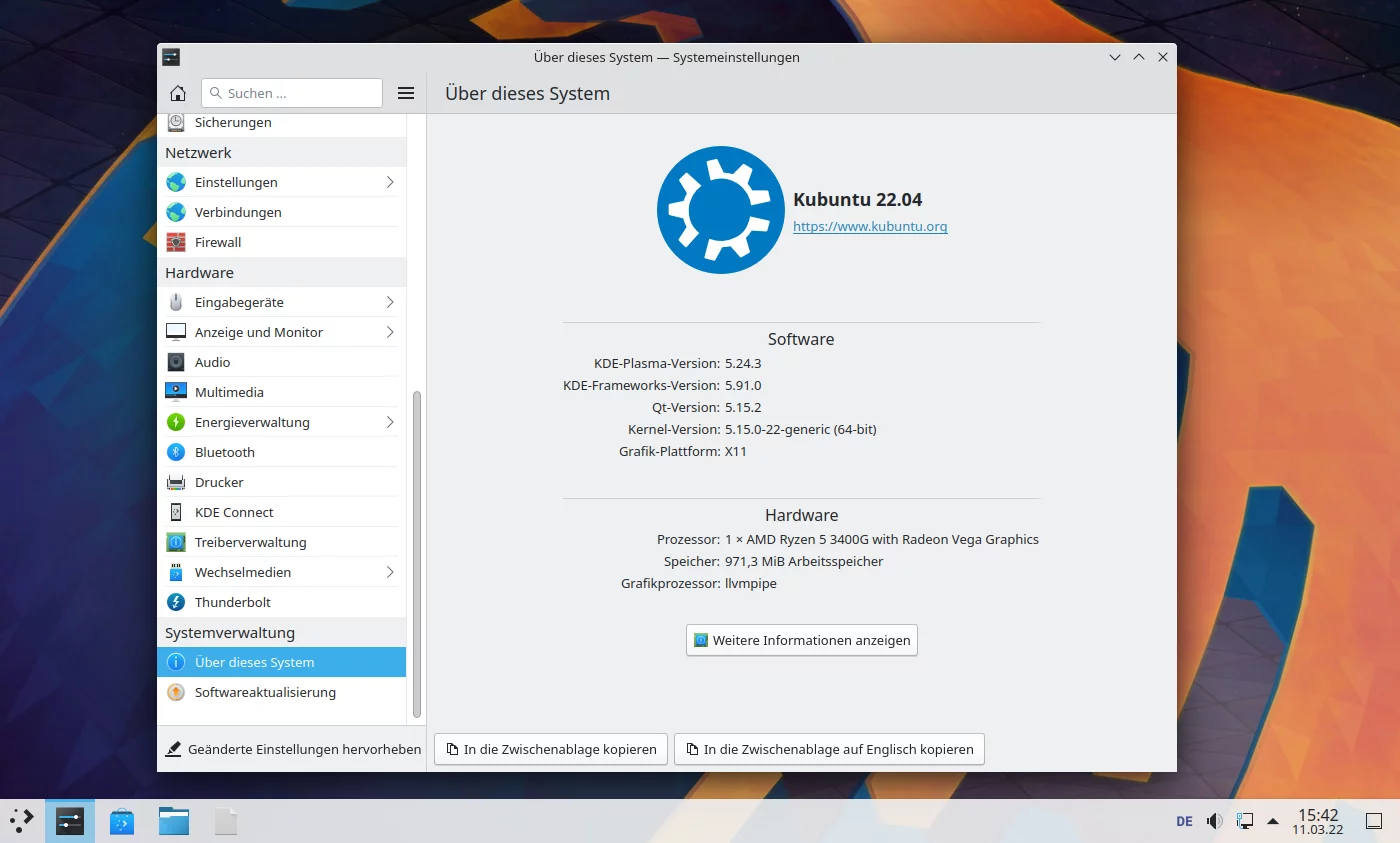
Task: Open Softwareaktualisierung entry
Action: pyautogui.click(x=281, y=692)
